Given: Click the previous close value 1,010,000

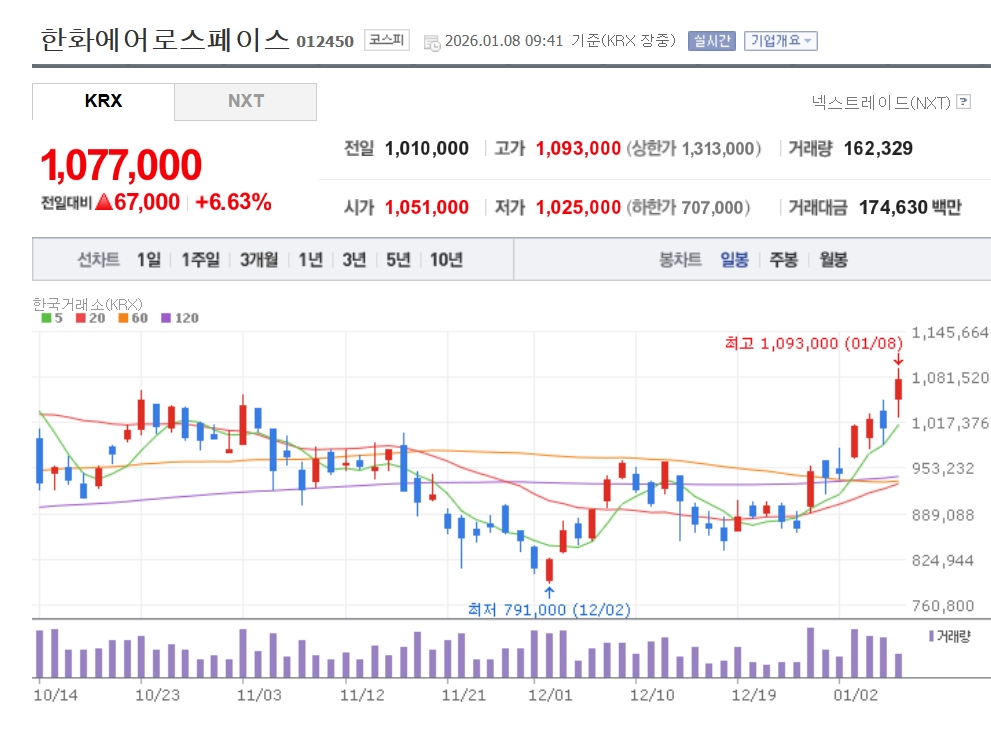Looking at the screenshot, I should (427, 148).
